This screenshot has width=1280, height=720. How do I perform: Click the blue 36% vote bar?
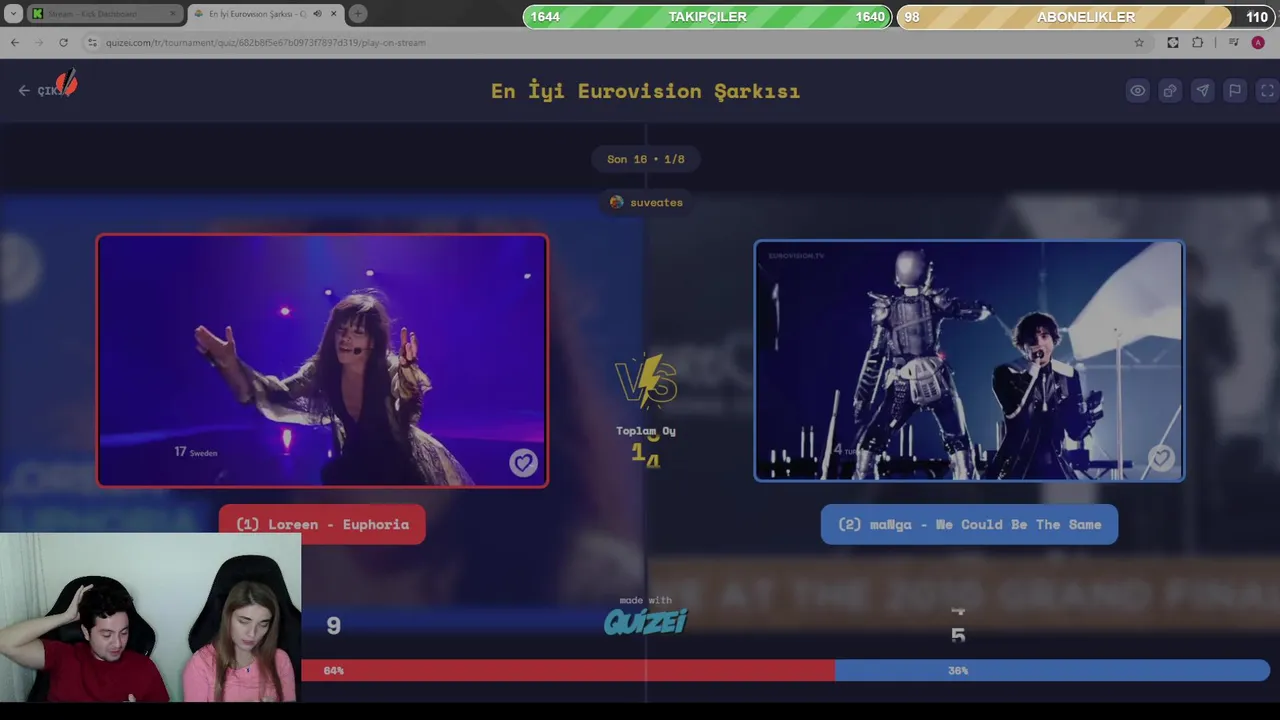(1052, 671)
